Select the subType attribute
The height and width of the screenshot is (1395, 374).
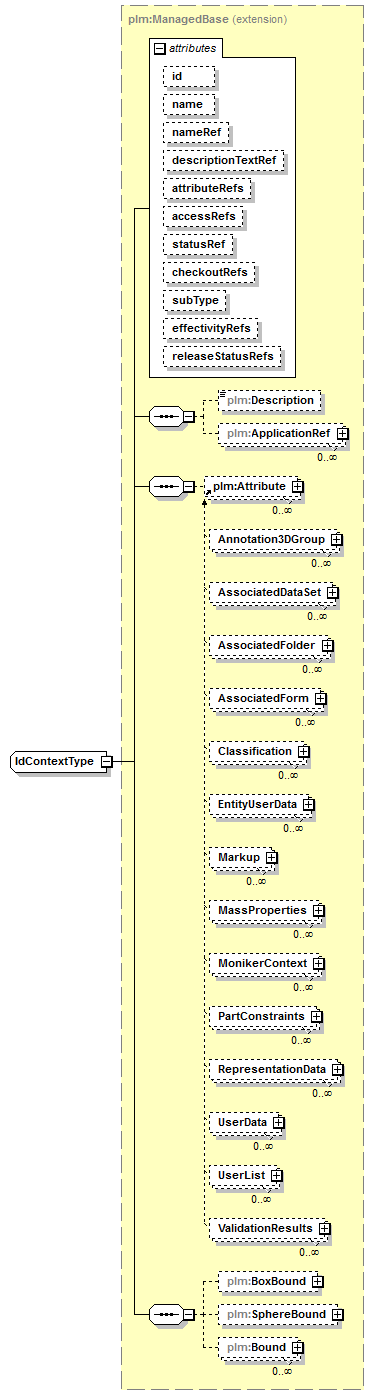point(195,300)
